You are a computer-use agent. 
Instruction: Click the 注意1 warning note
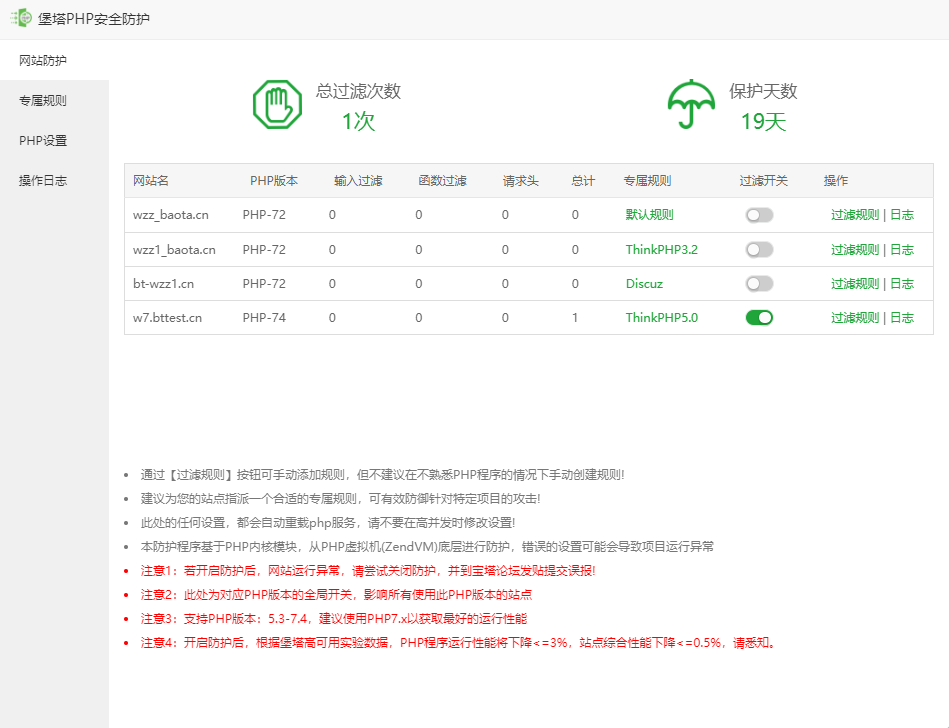click(x=368, y=571)
